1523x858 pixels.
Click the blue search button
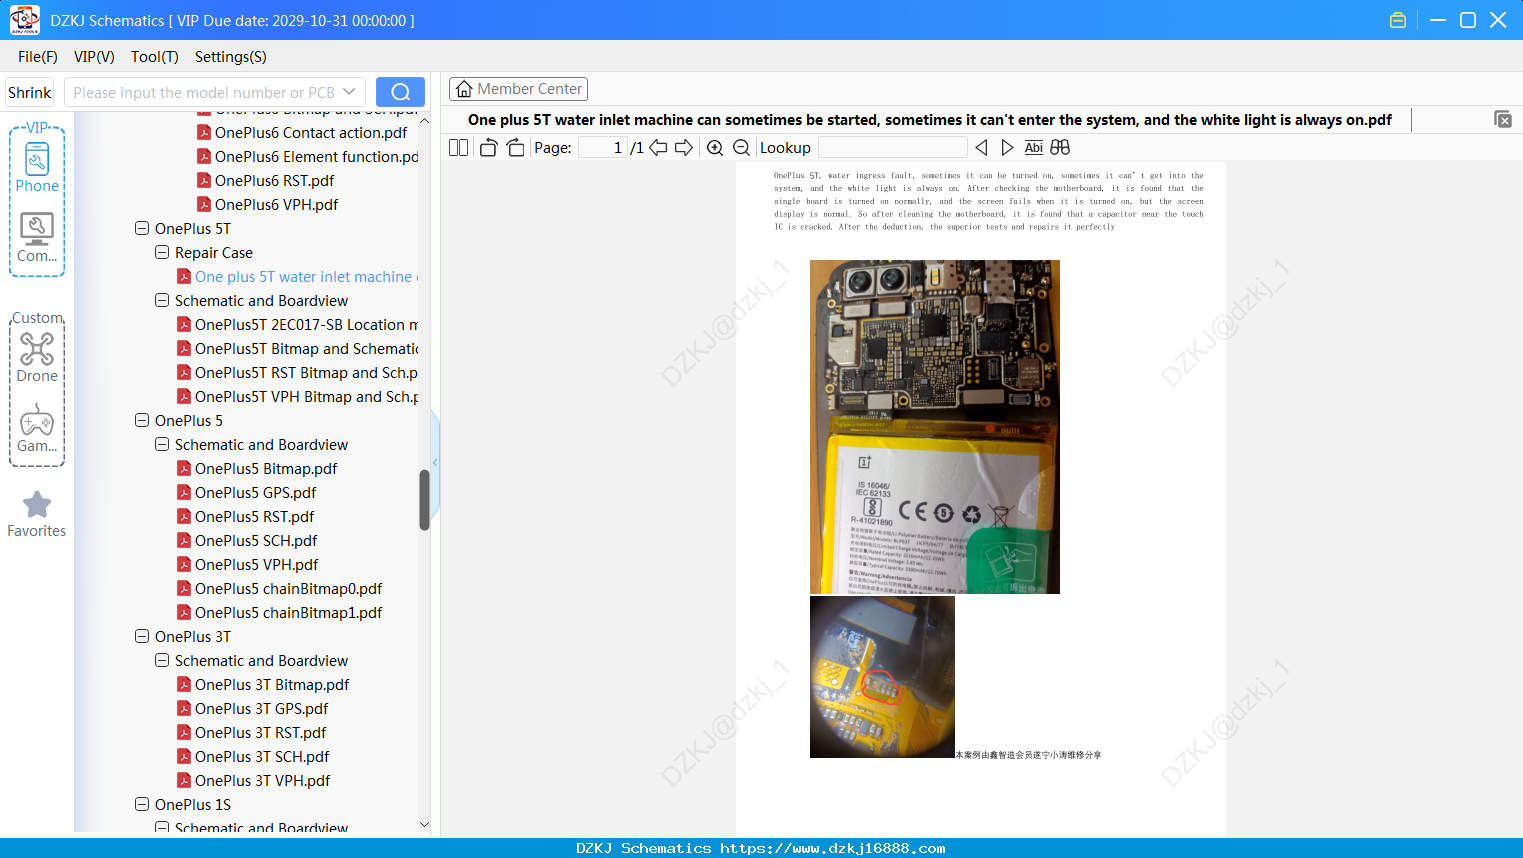[400, 92]
